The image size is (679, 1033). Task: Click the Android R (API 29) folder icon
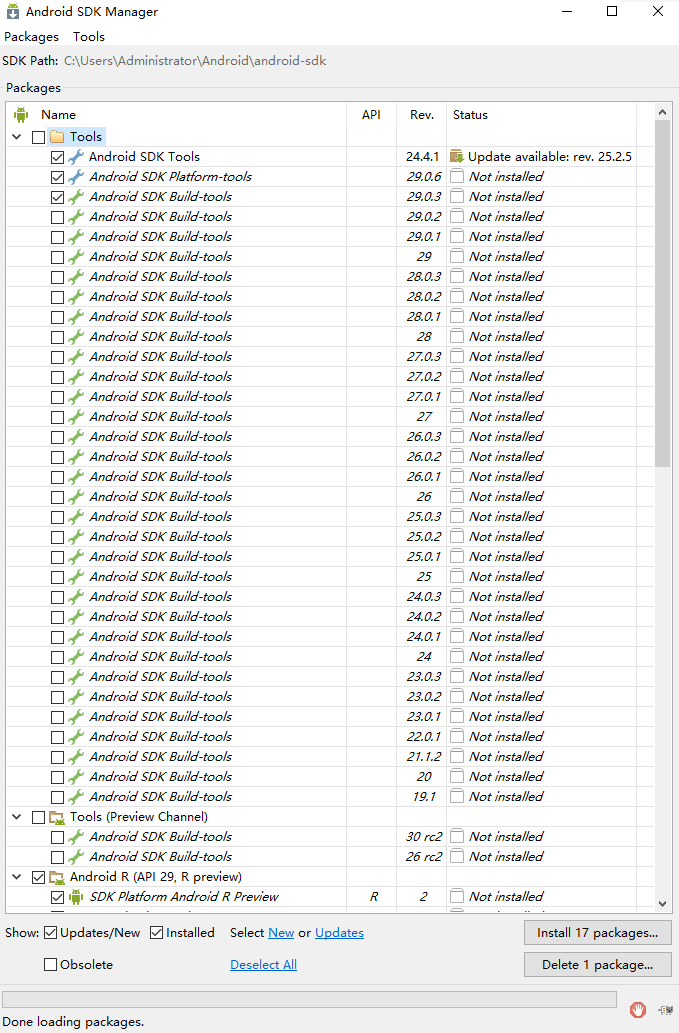tap(57, 877)
